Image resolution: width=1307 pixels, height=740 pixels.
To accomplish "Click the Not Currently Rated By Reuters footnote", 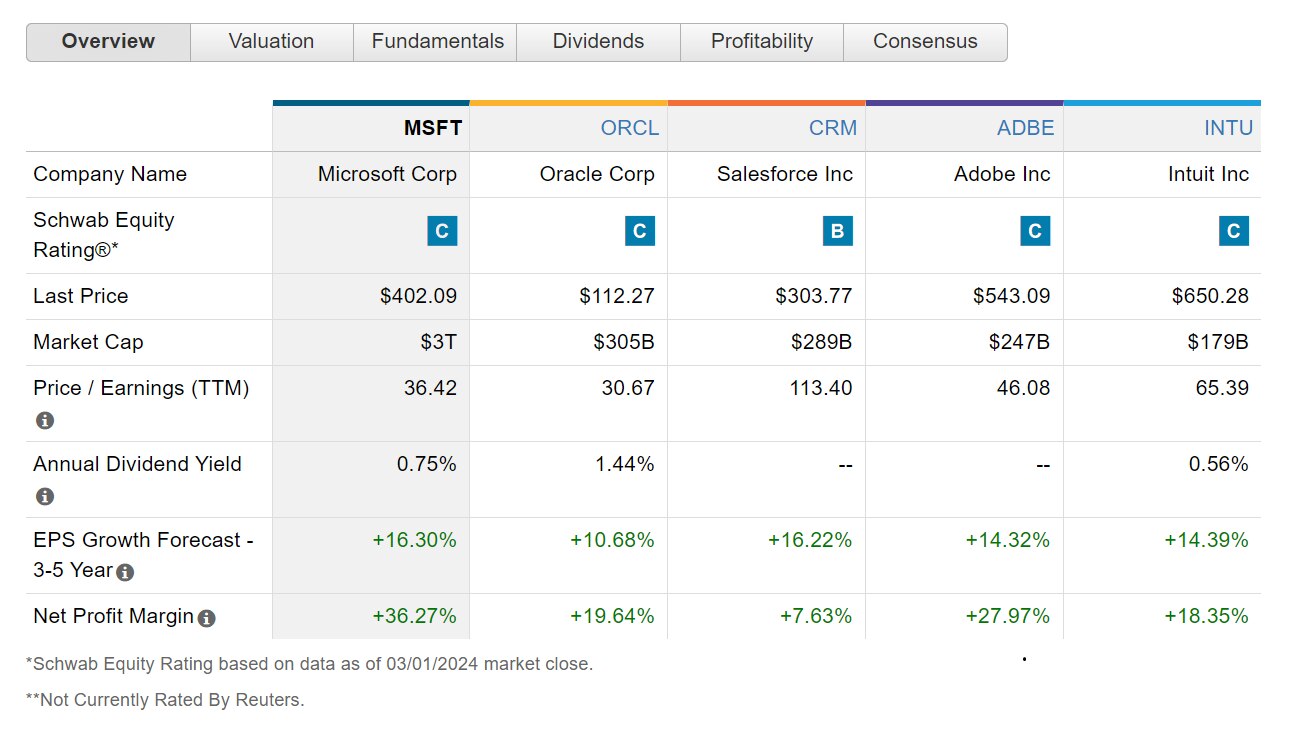I will click(165, 700).
